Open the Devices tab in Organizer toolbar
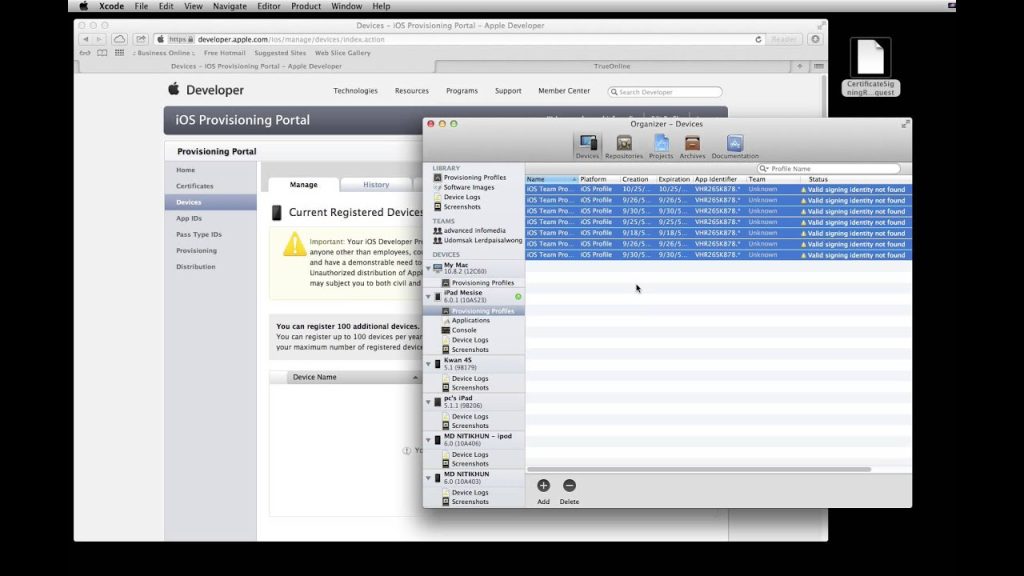 [x=587, y=146]
